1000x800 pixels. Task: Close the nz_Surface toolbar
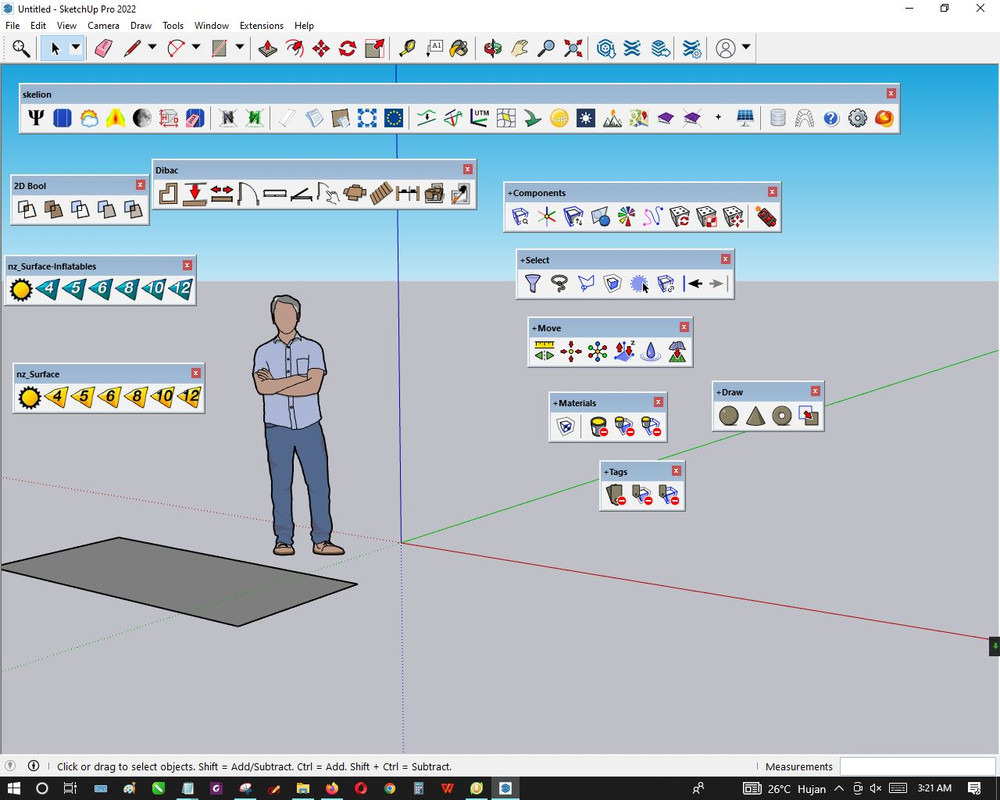point(196,373)
